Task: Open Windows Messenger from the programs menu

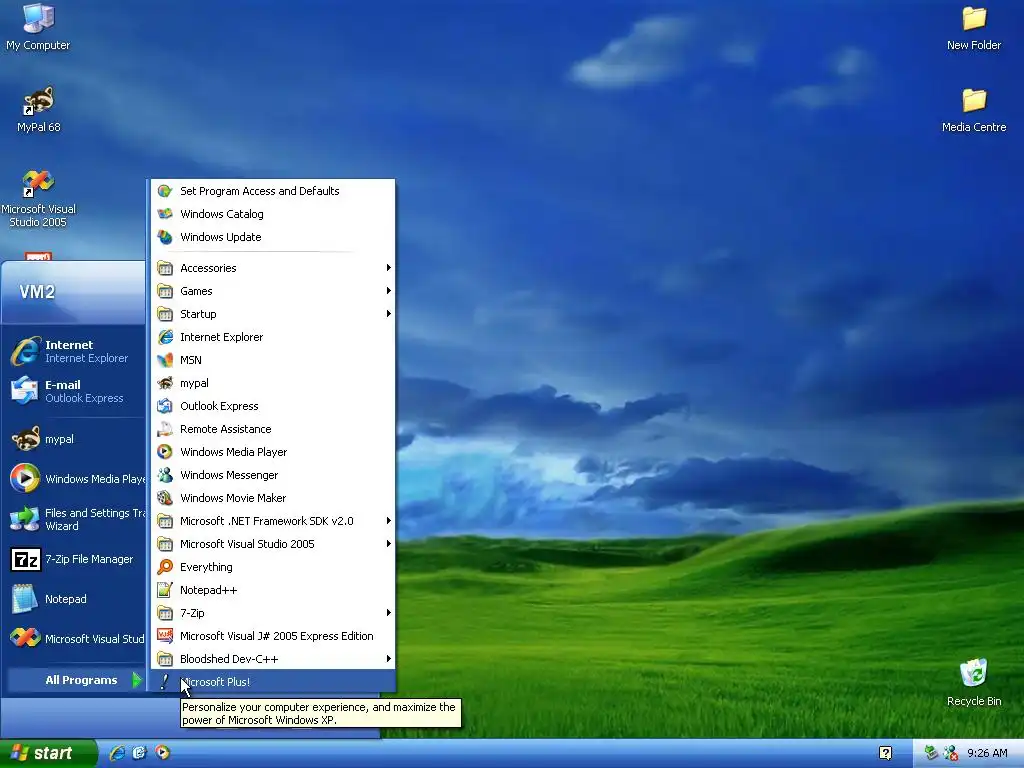Action: 273,475
